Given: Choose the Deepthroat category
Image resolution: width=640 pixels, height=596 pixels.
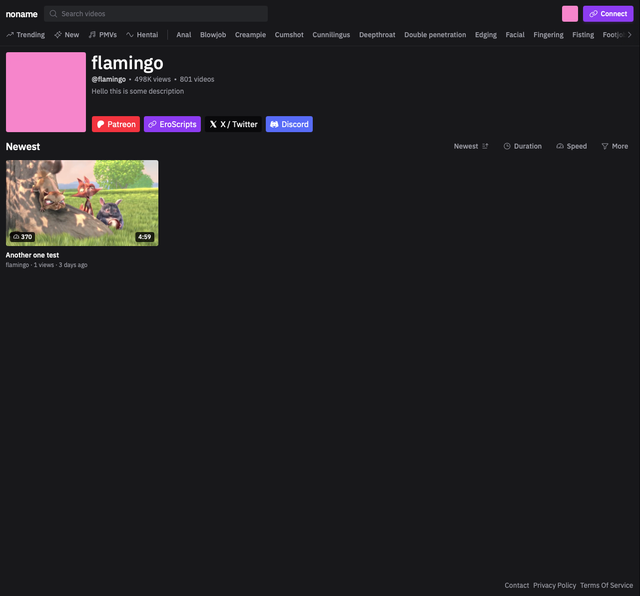Looking at the screenshot, I should coord(377,35).
